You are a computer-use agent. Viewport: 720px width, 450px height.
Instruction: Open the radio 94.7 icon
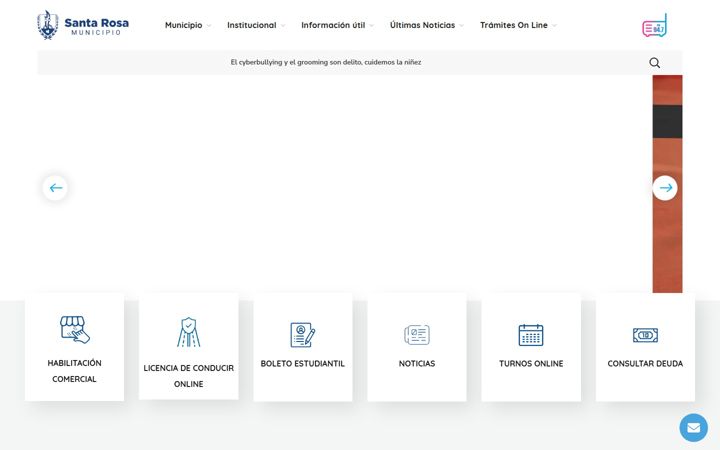tap(654, 25)
